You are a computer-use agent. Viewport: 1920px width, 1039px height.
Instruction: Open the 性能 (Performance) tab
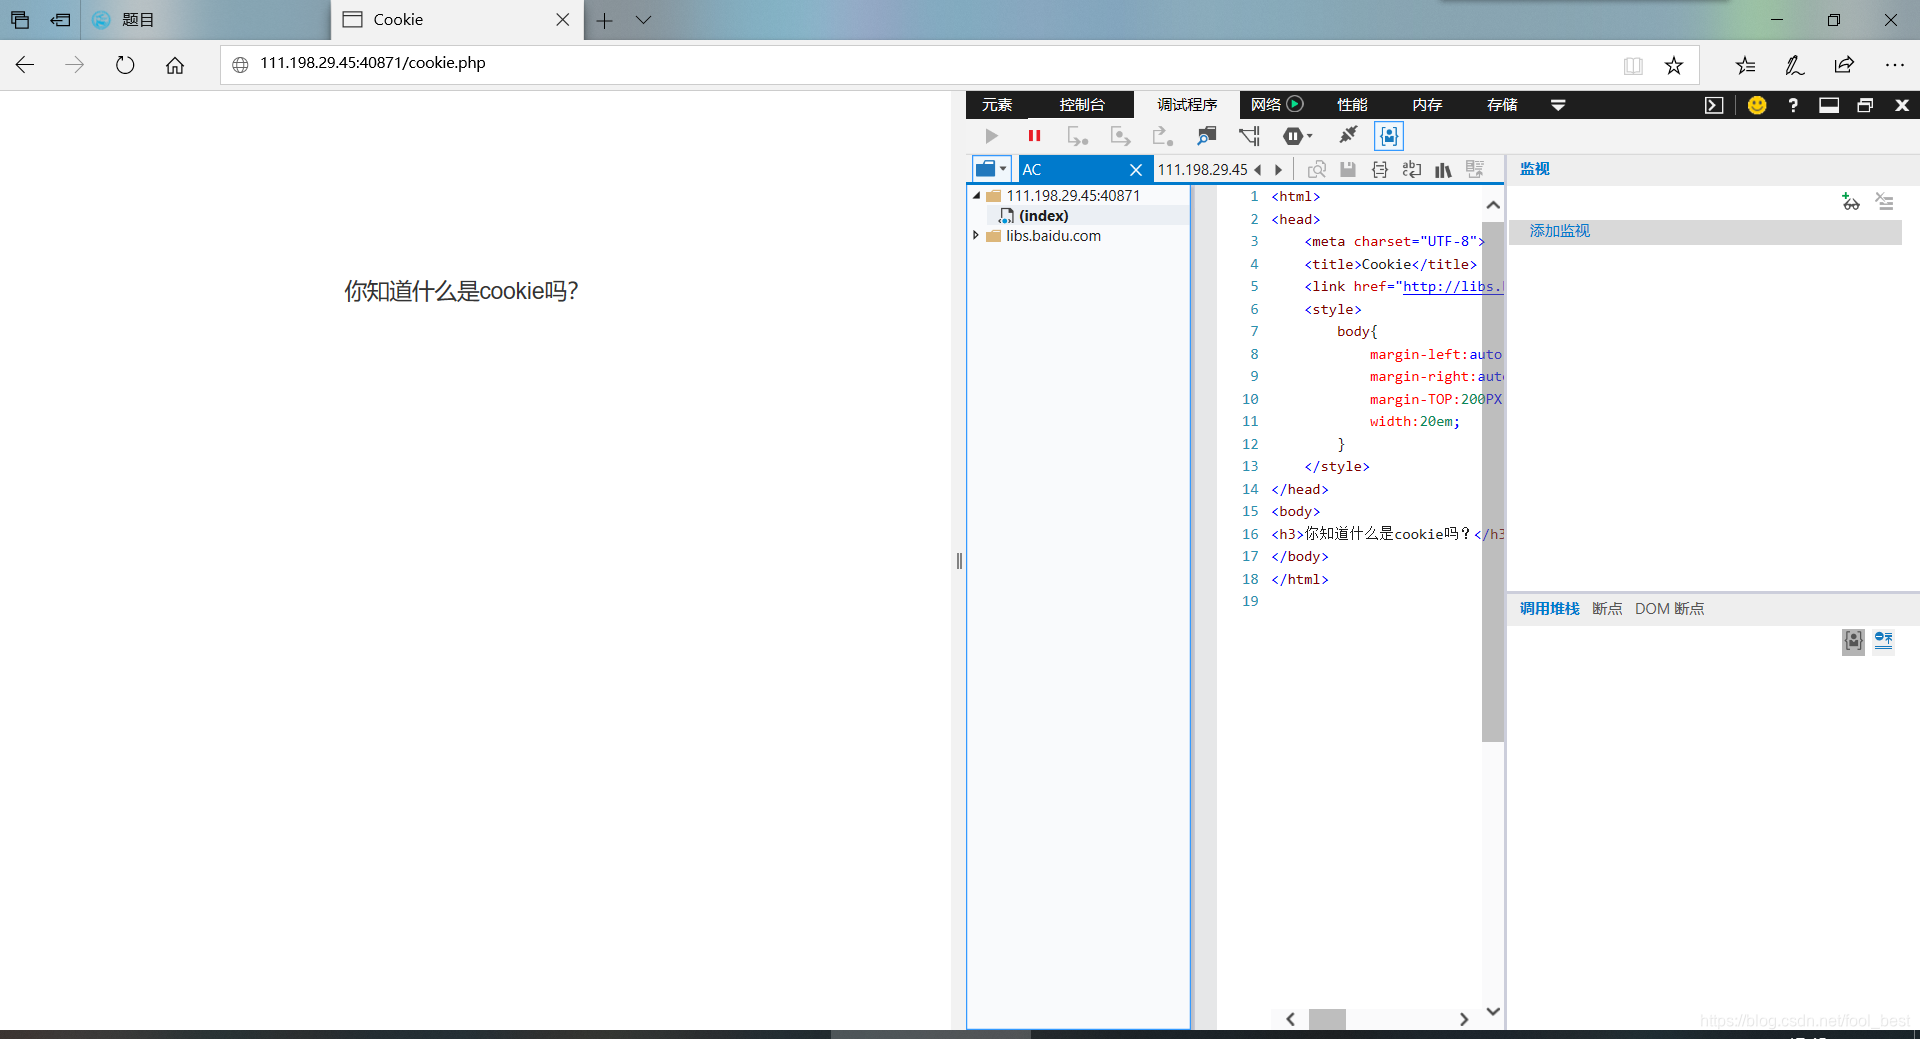click(x=1352, y=105)
